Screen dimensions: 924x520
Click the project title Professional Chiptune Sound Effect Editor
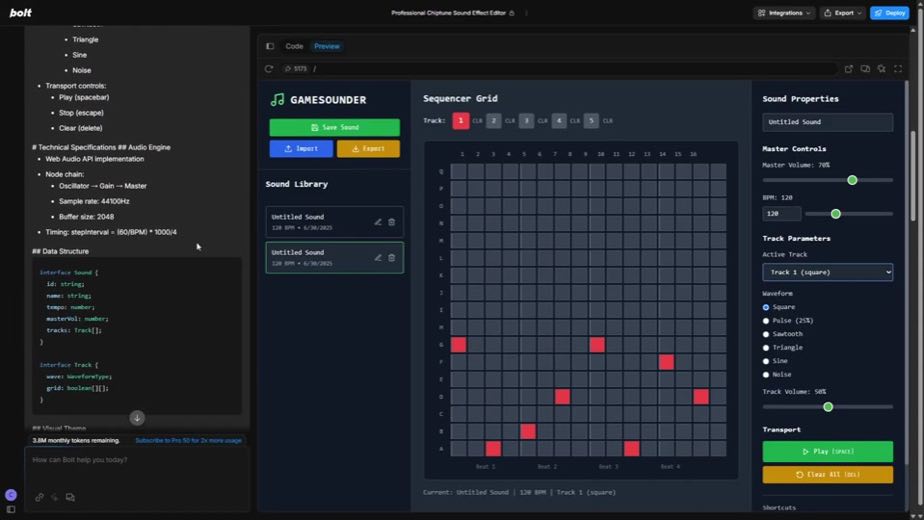coord(448,13)
